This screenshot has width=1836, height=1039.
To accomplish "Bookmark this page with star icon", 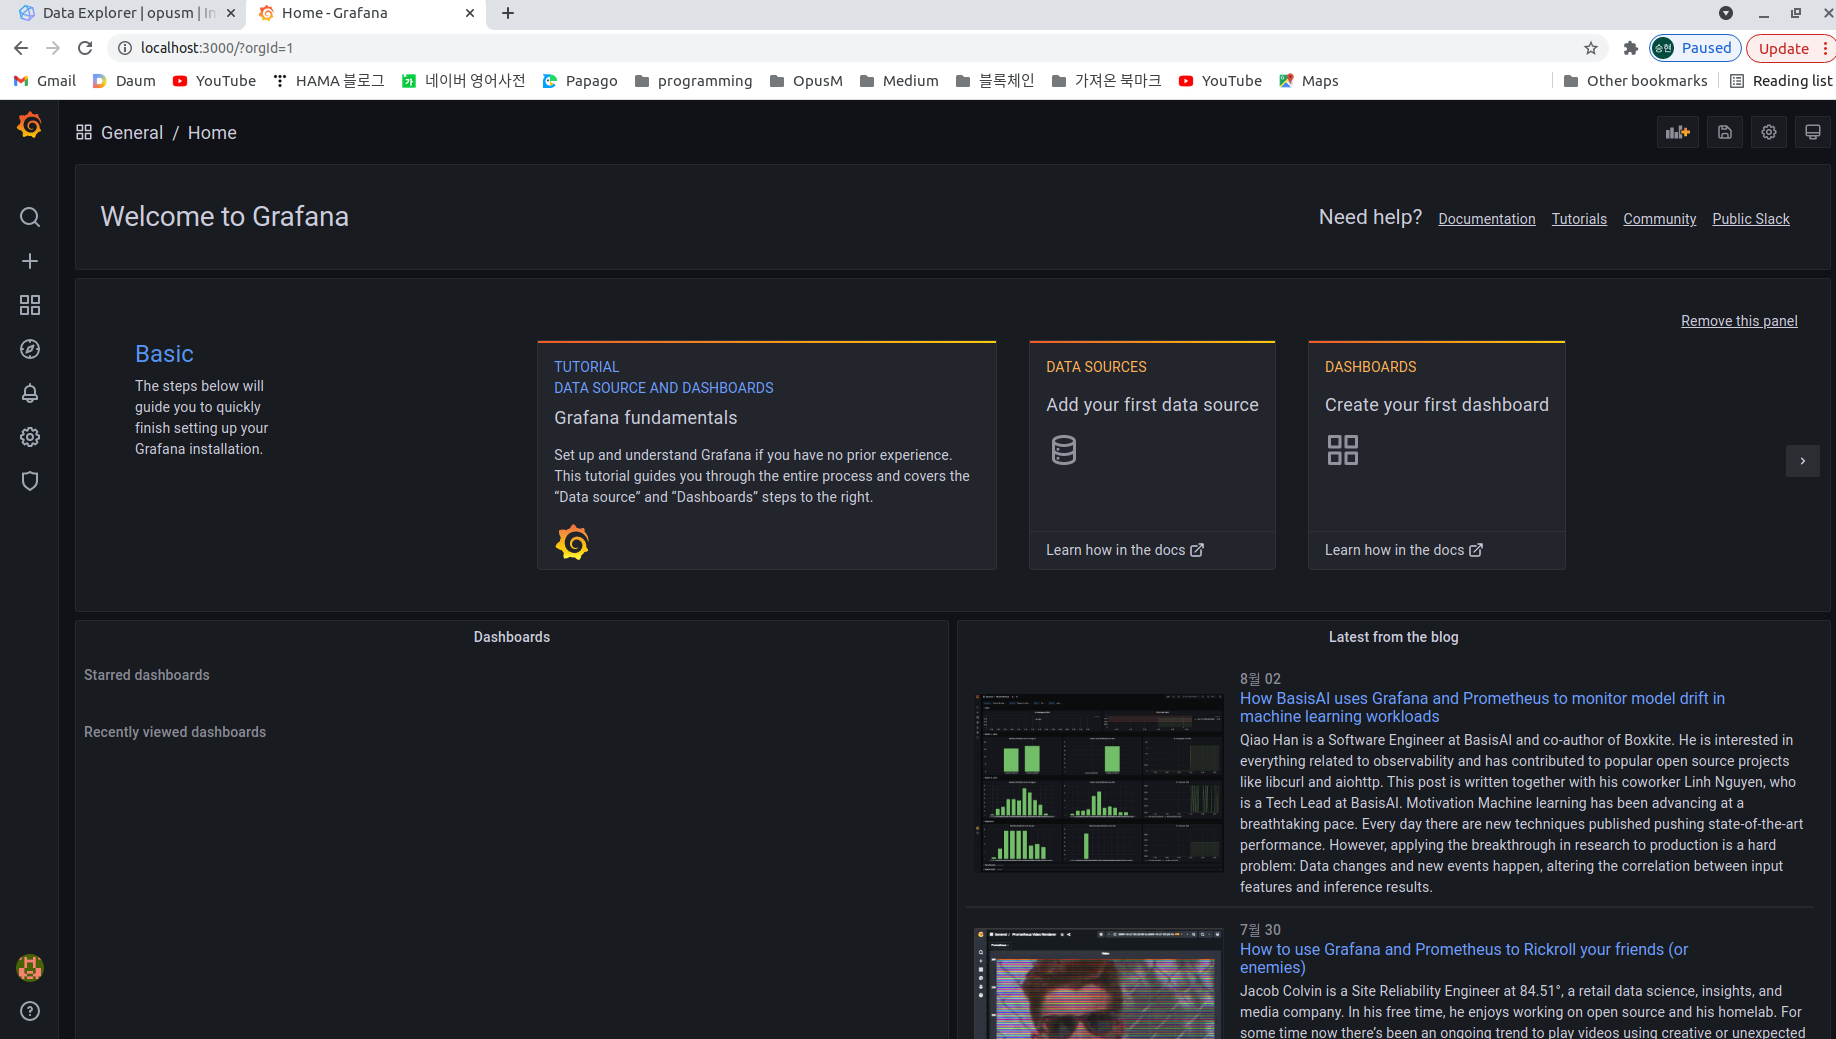I will [1591, 48].
